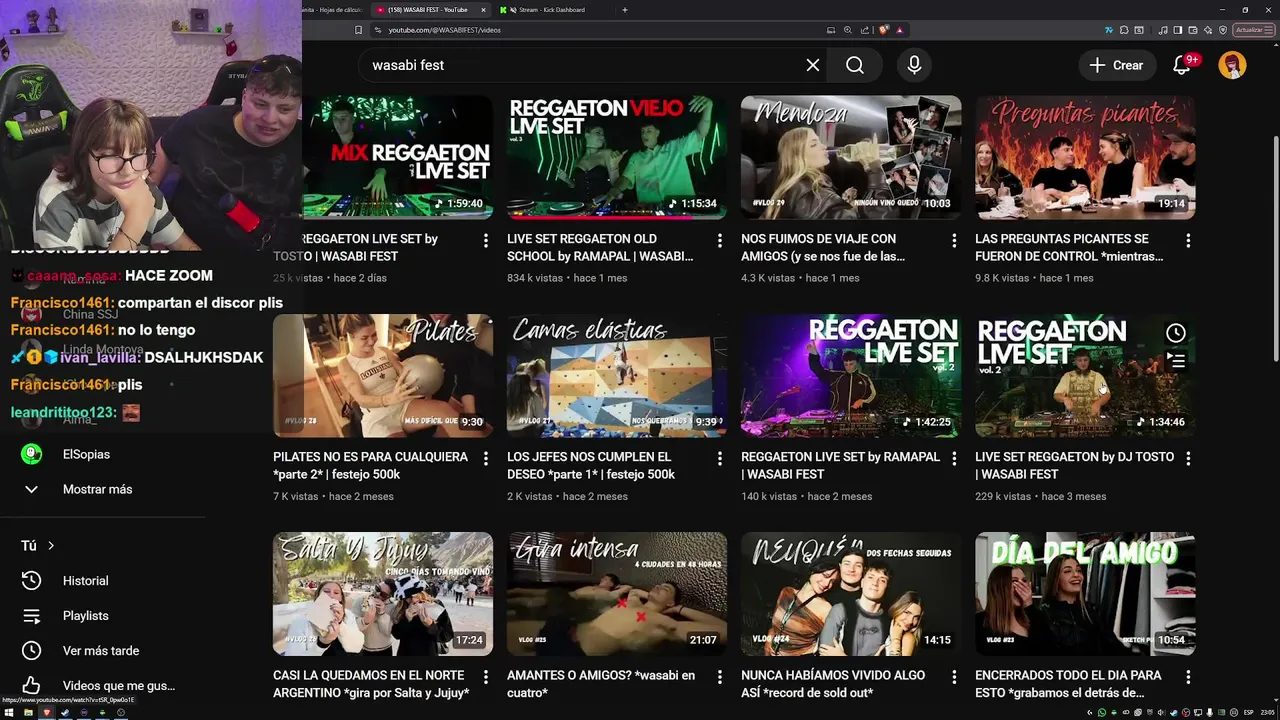Screen dimensions: 1280x720
Task: Expand the Tú section chevron
Action: [51, 546]
